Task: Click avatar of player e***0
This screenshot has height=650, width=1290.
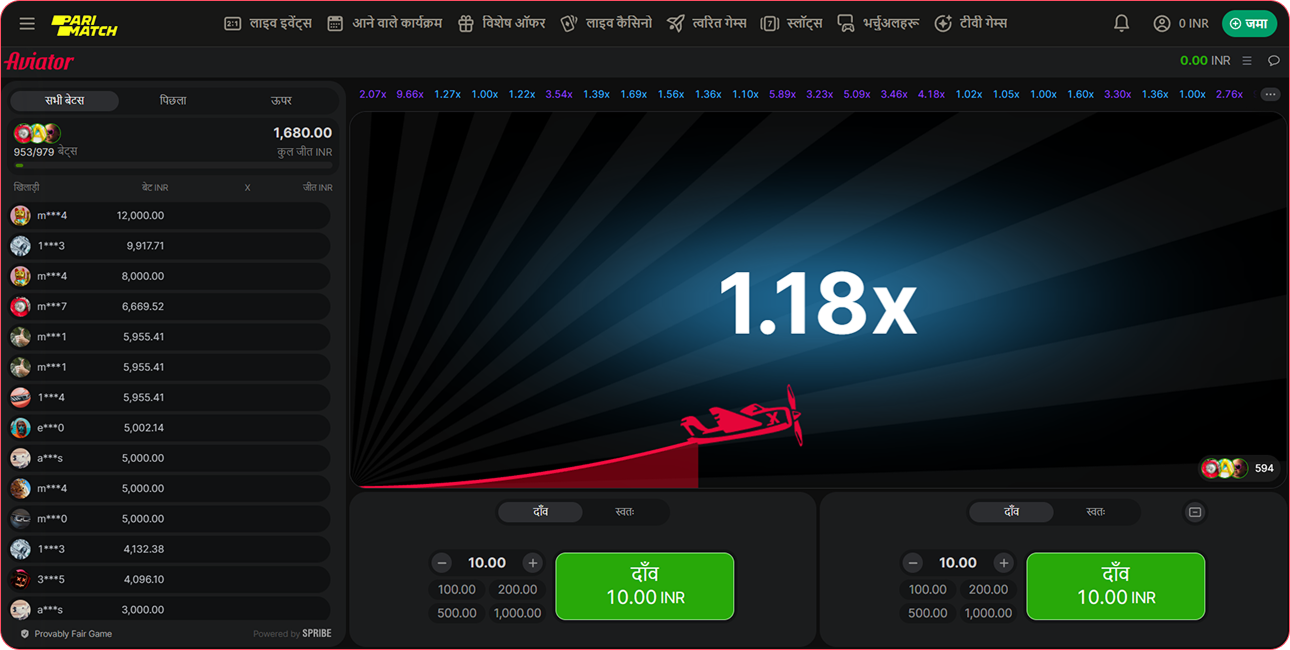Action: [20, 428]
